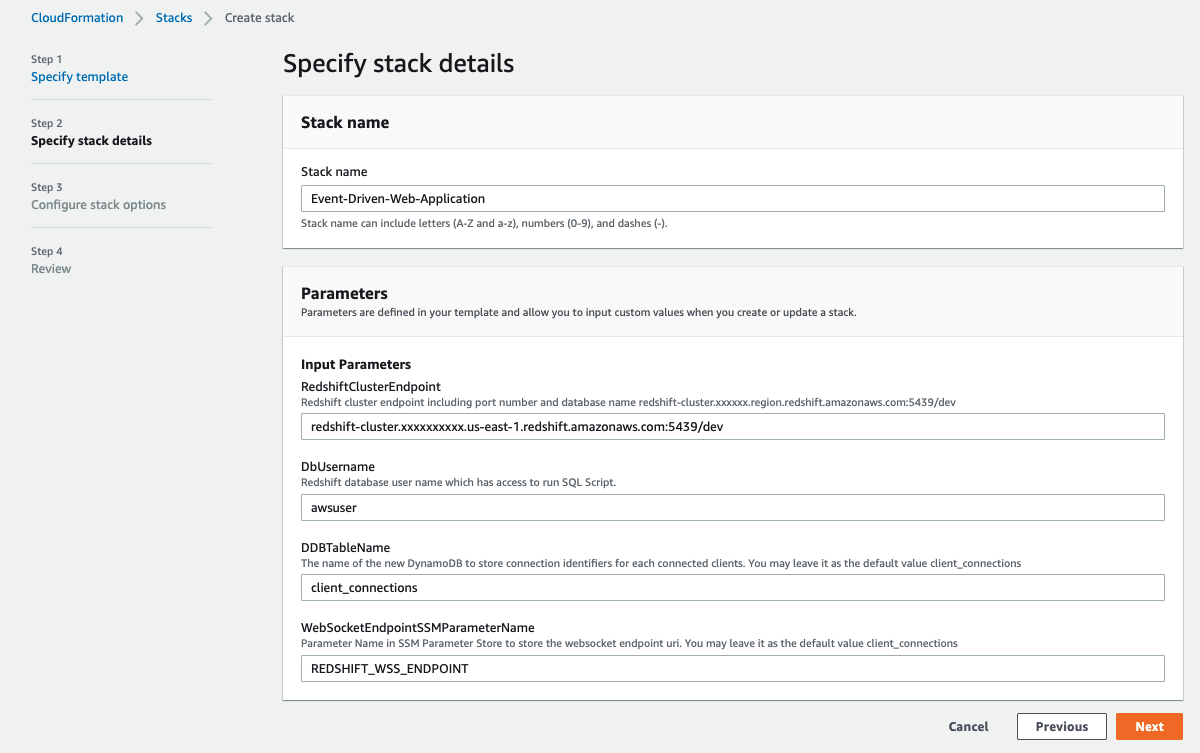Click the Redshift database user name description

coord(459,483)
